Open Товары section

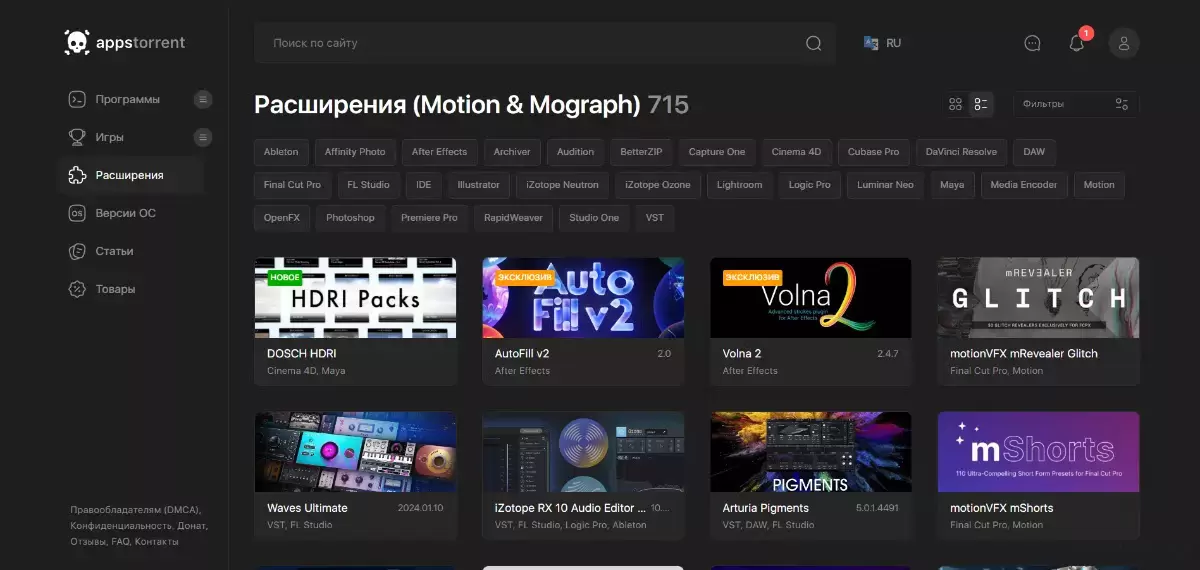(x=115, y=289)
